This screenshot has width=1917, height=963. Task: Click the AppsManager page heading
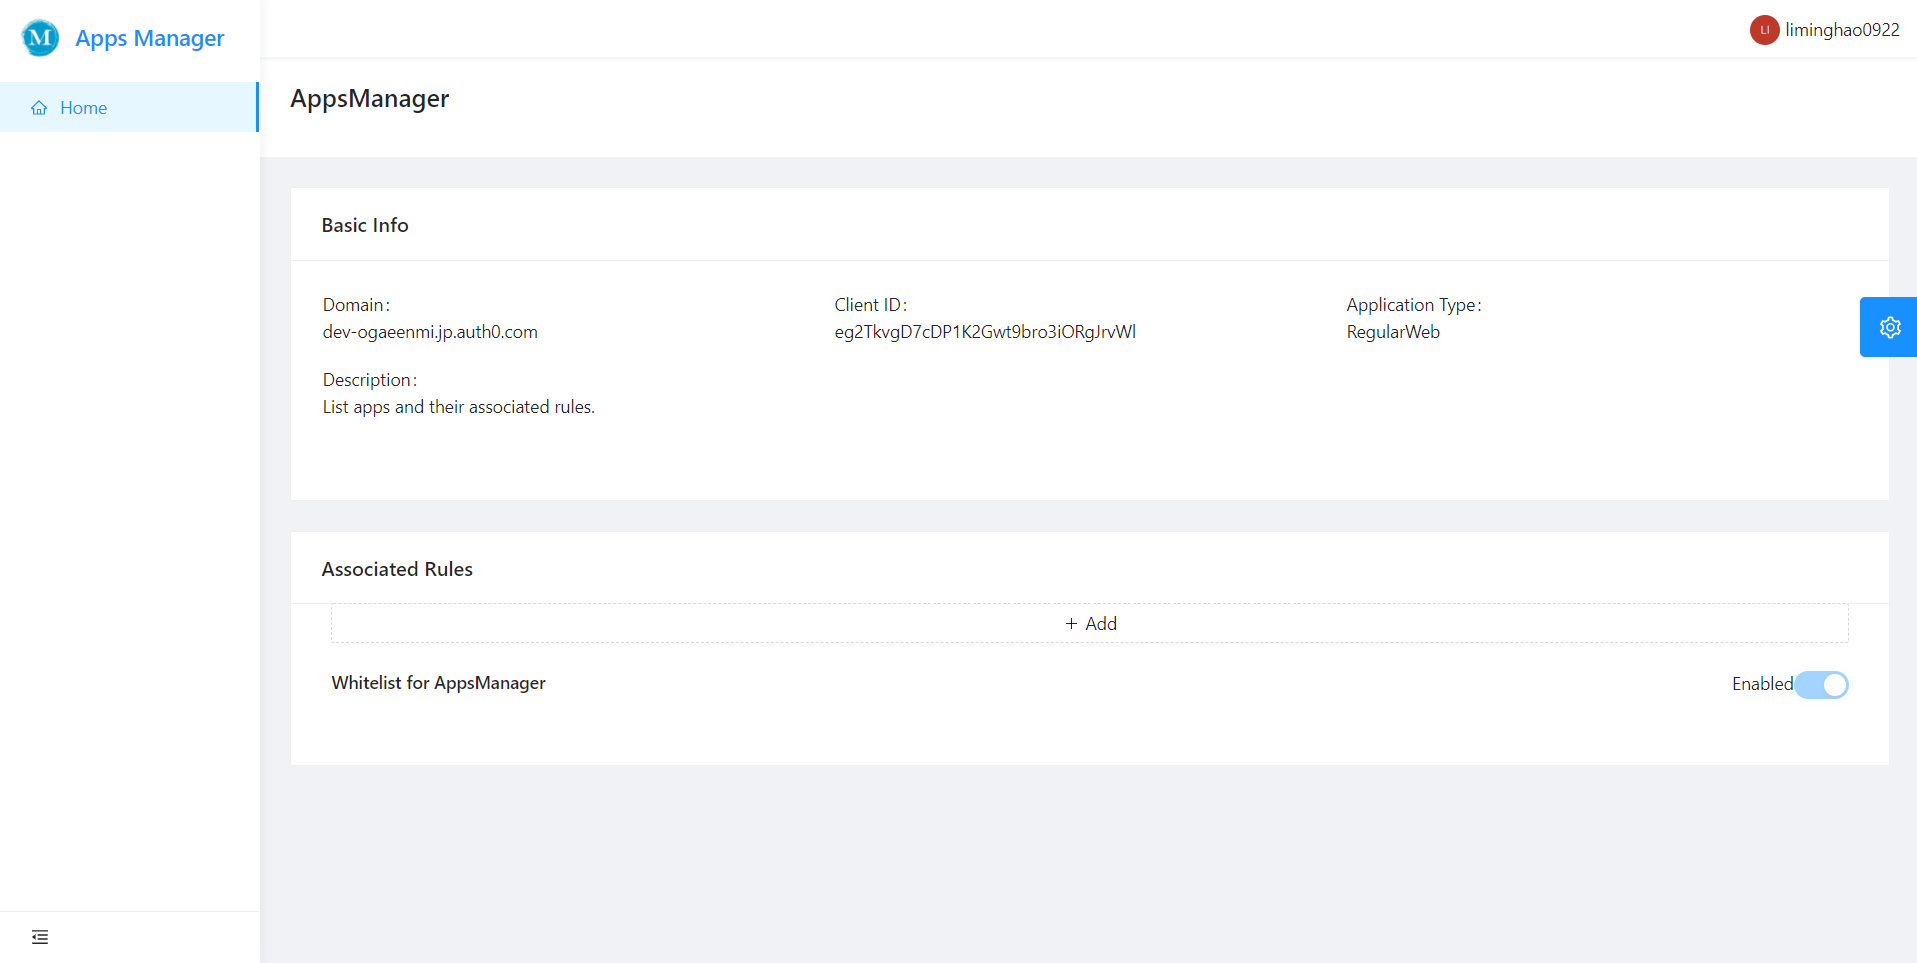click(x=370, y=99)
